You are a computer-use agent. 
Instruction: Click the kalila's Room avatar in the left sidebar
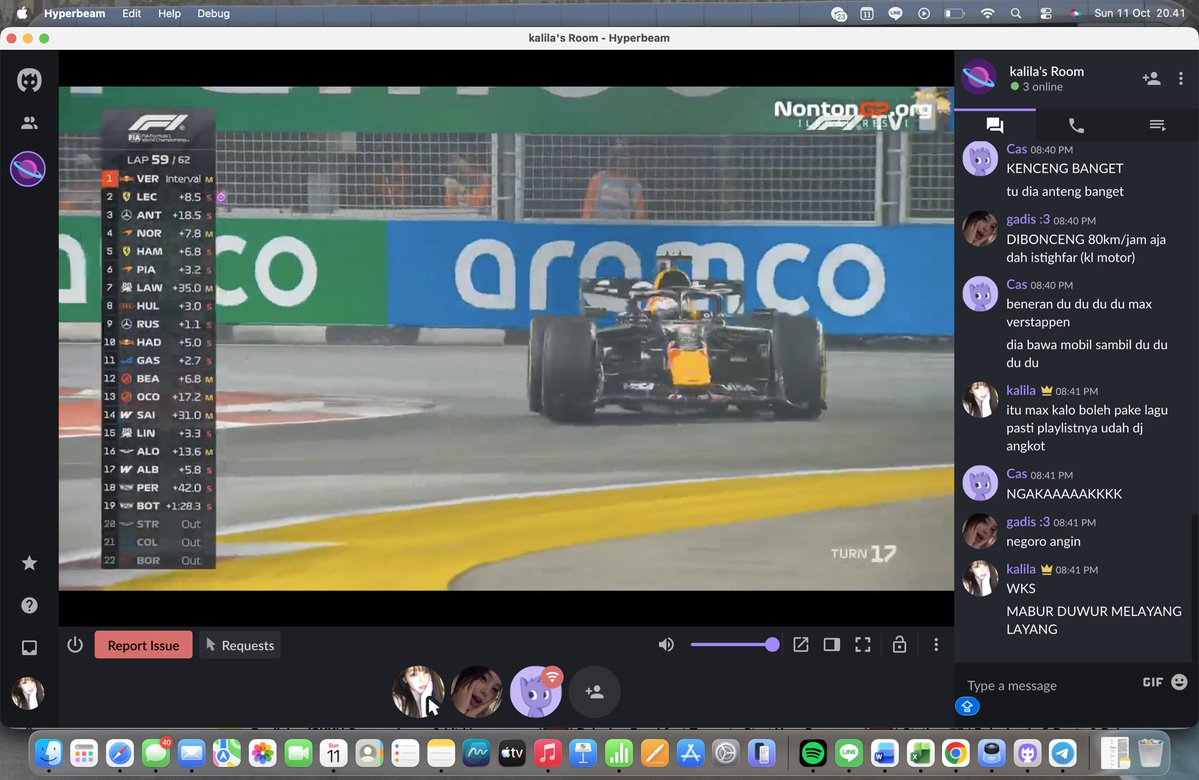pos(28,168)
